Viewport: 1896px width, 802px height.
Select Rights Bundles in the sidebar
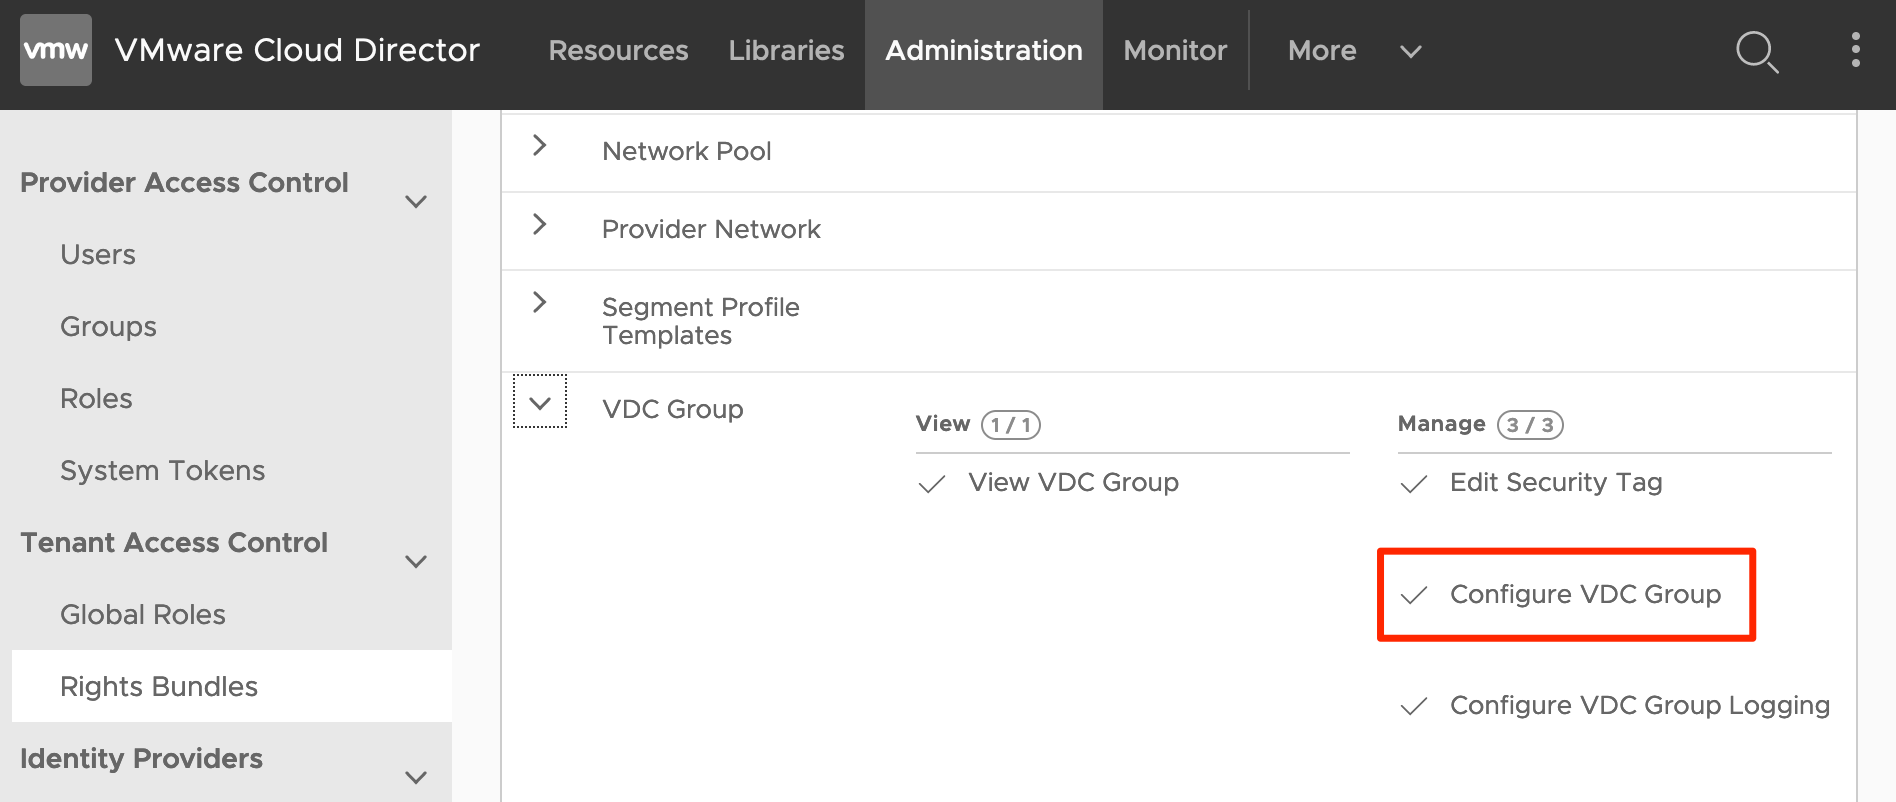159,687
